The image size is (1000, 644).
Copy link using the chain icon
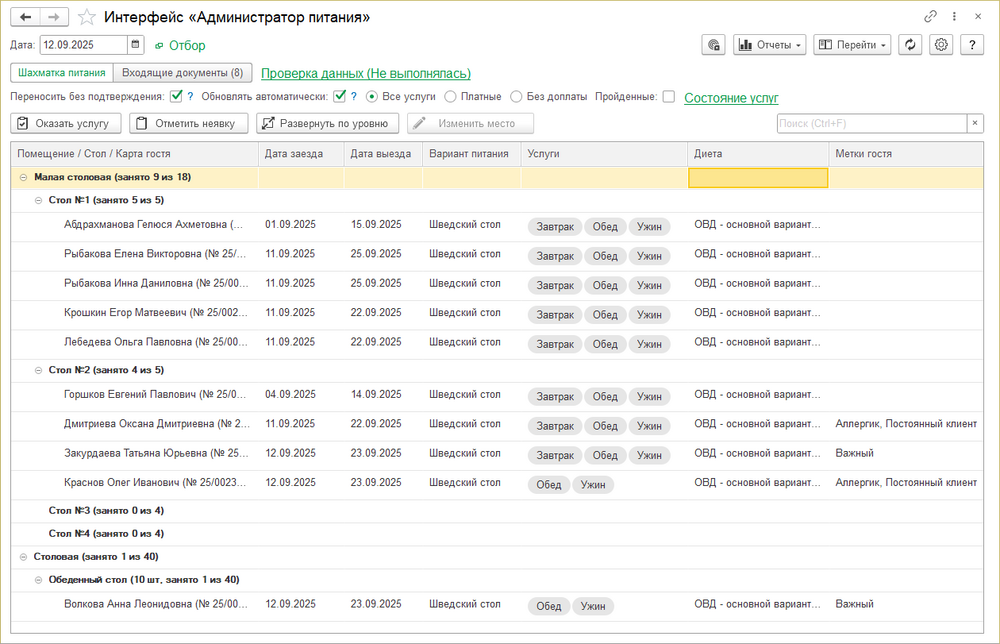click(930, 17)
